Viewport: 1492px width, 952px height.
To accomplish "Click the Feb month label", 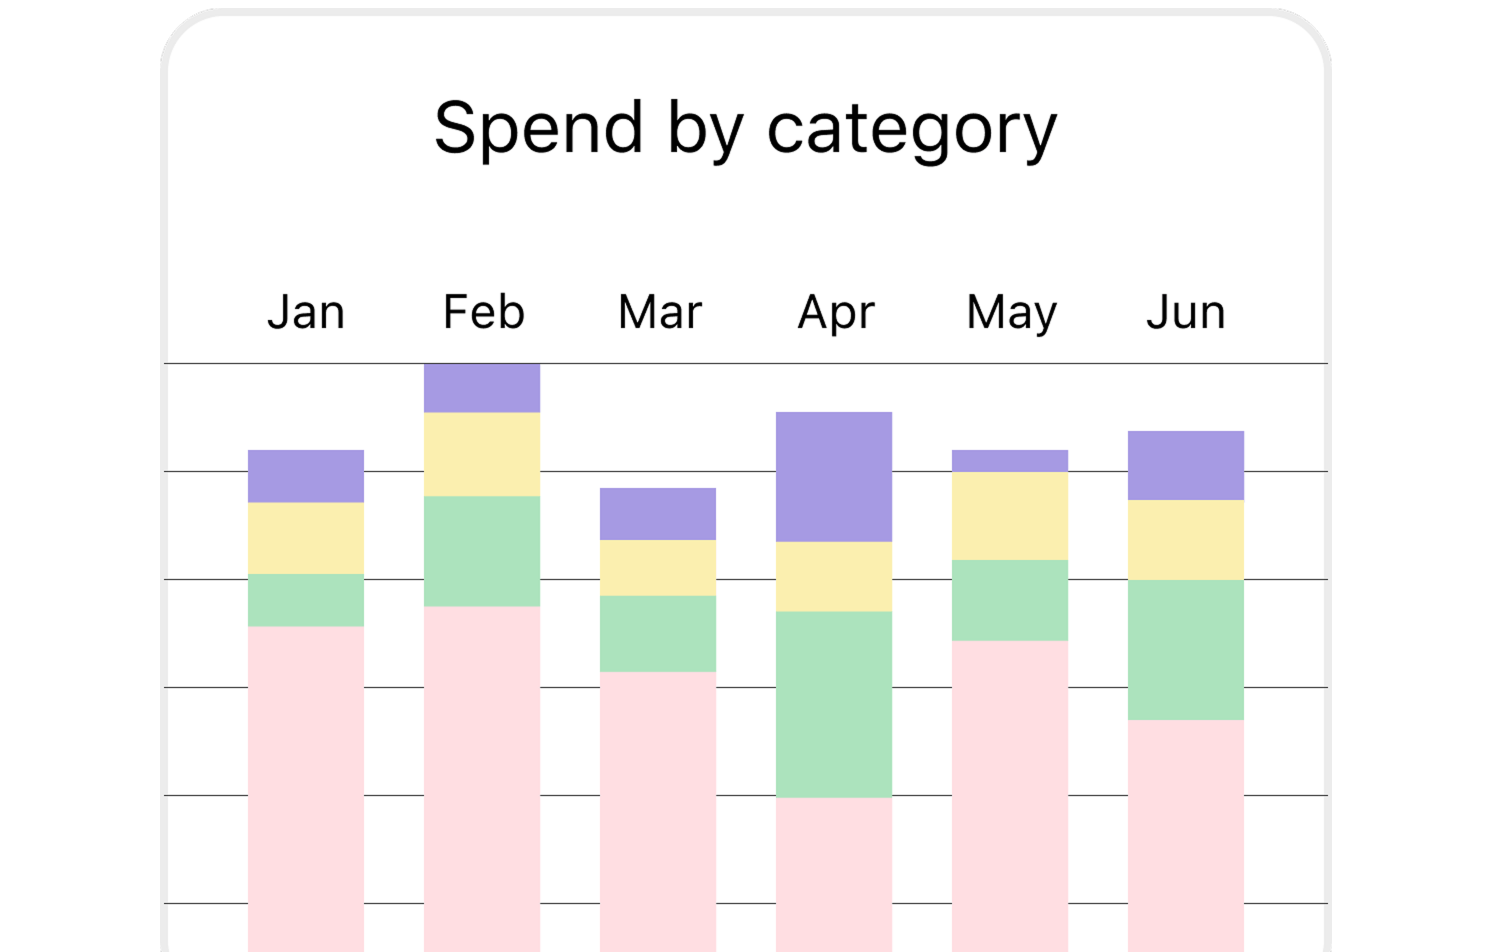I will click(483, 312).
